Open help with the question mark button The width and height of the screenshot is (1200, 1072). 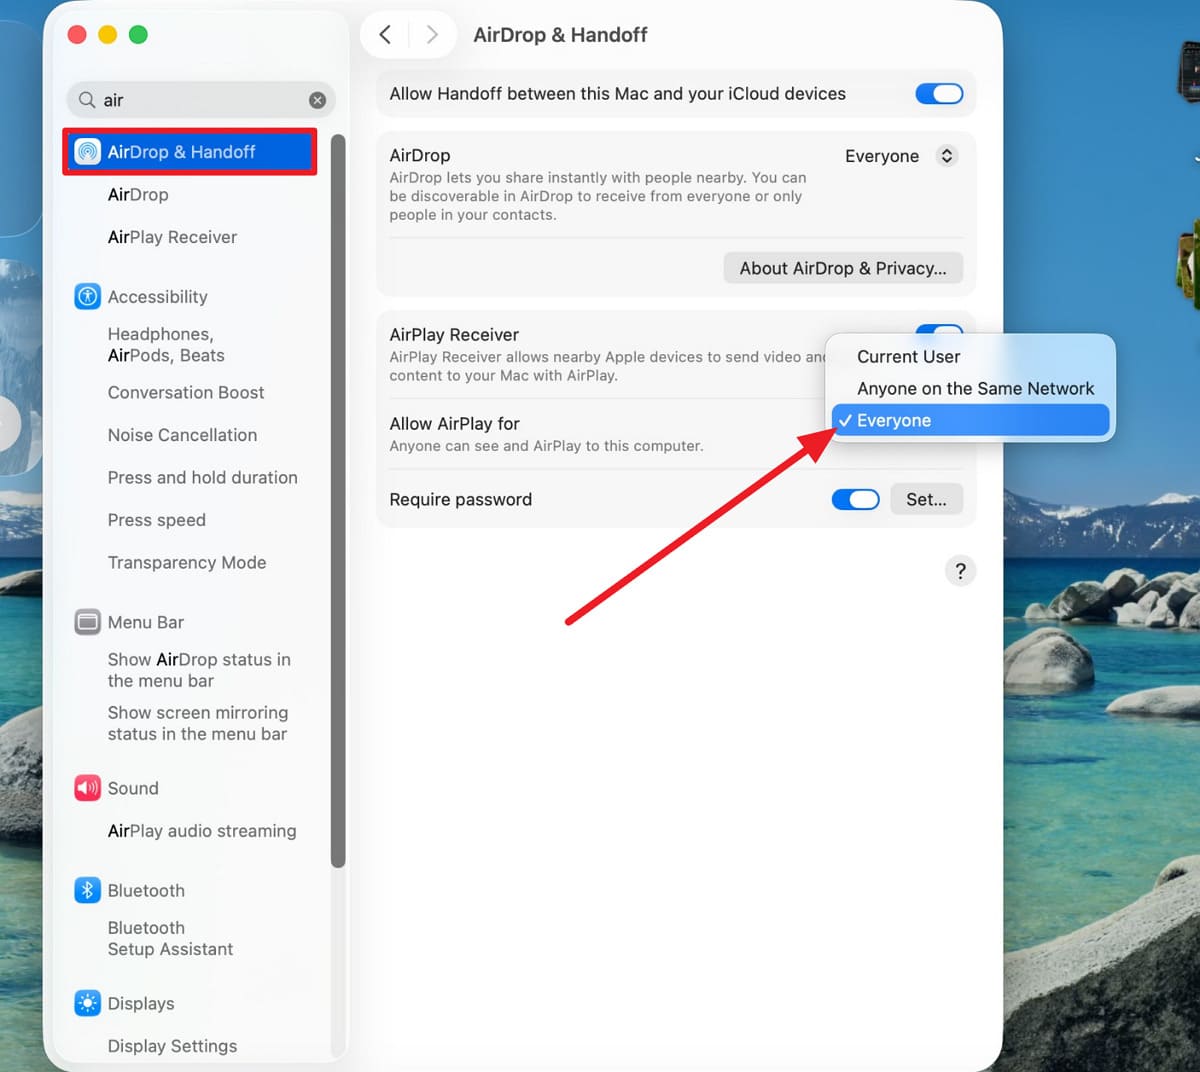960,571
